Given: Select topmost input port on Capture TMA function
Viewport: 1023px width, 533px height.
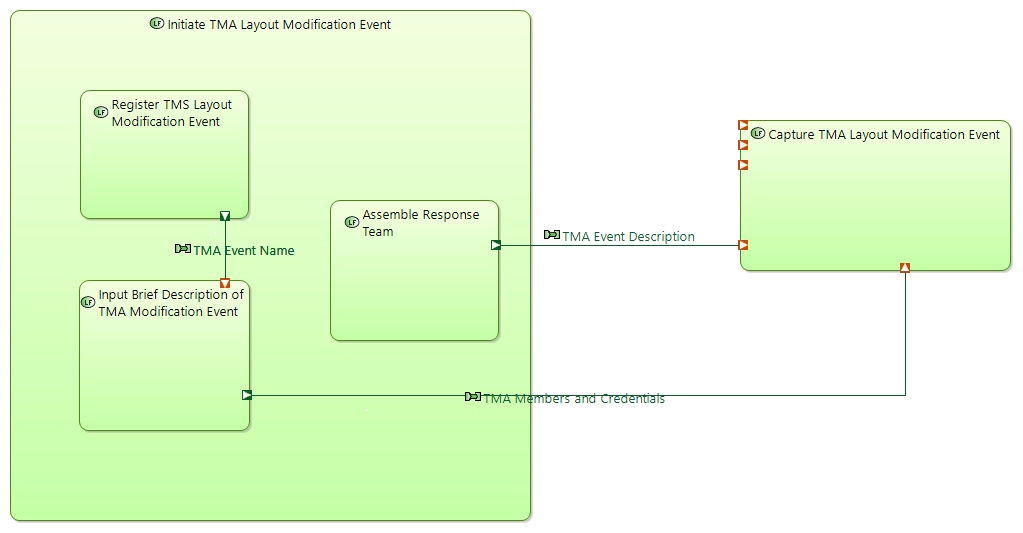Looking at the screenshot, I should pos(743,125).
